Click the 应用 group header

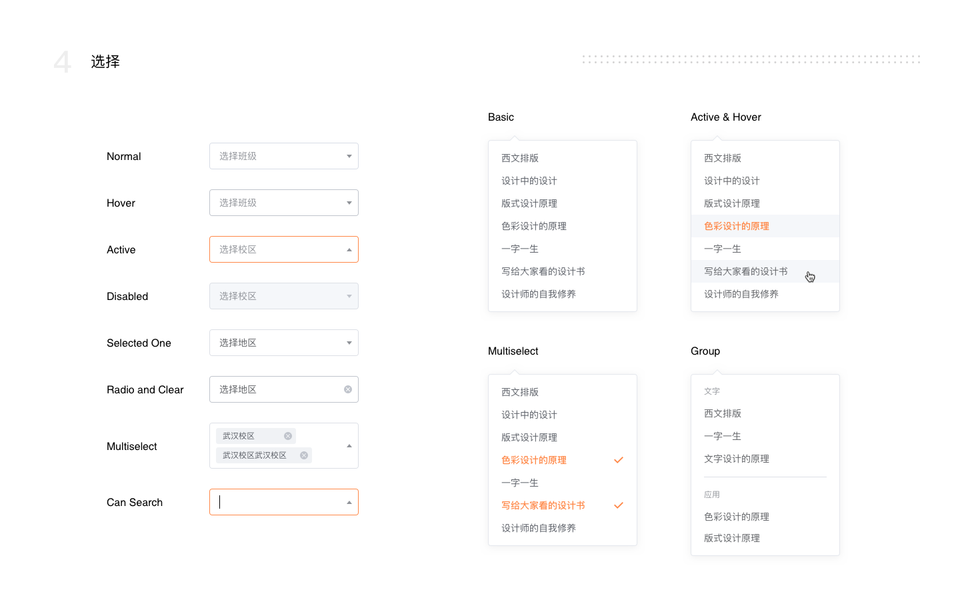pyautogui.click(x=711, y=495)
